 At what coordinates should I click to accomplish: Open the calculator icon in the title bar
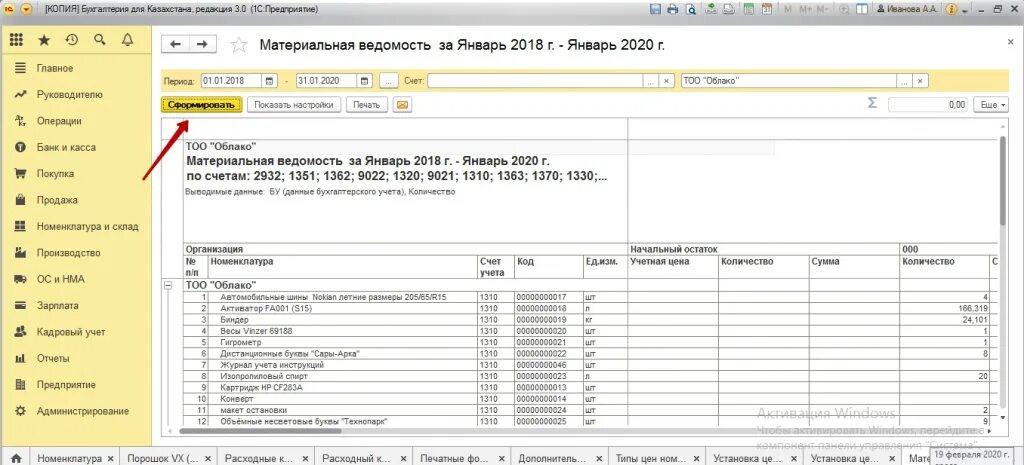click(749, 9)
